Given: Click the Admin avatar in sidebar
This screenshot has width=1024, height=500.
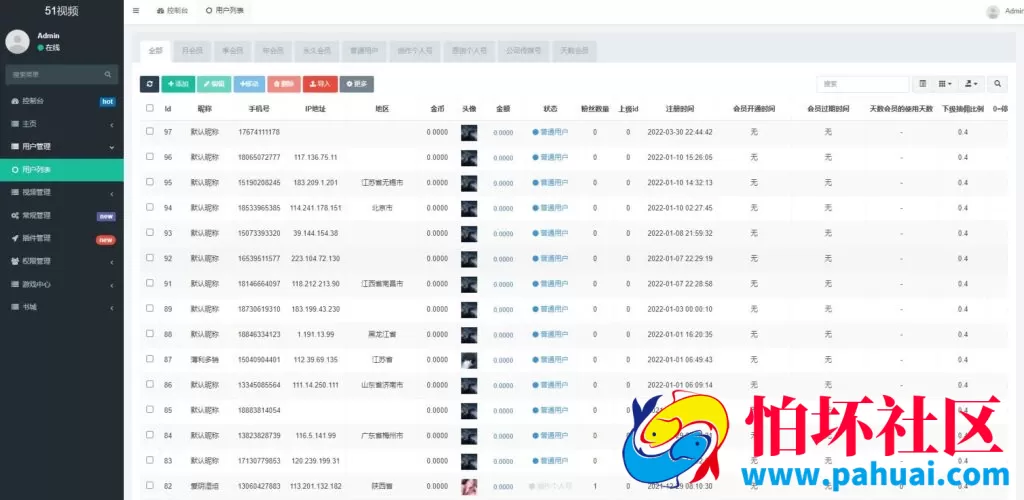Looking at the screenshot, I should (18, 41).
